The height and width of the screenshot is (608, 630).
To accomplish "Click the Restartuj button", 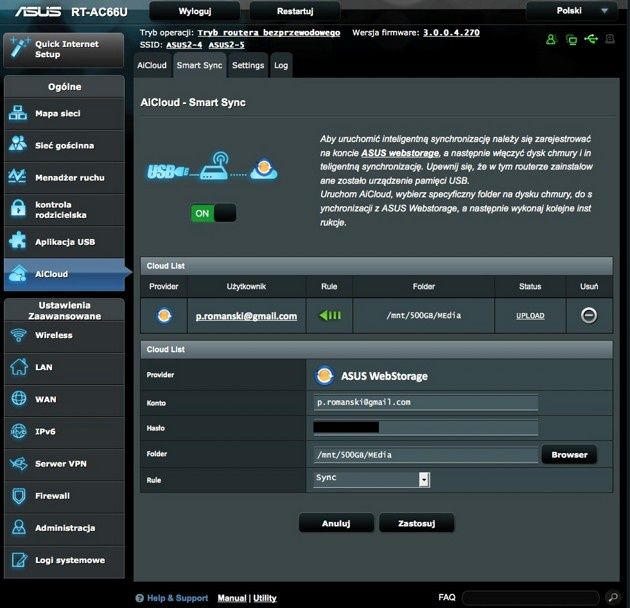I will 295,11.
